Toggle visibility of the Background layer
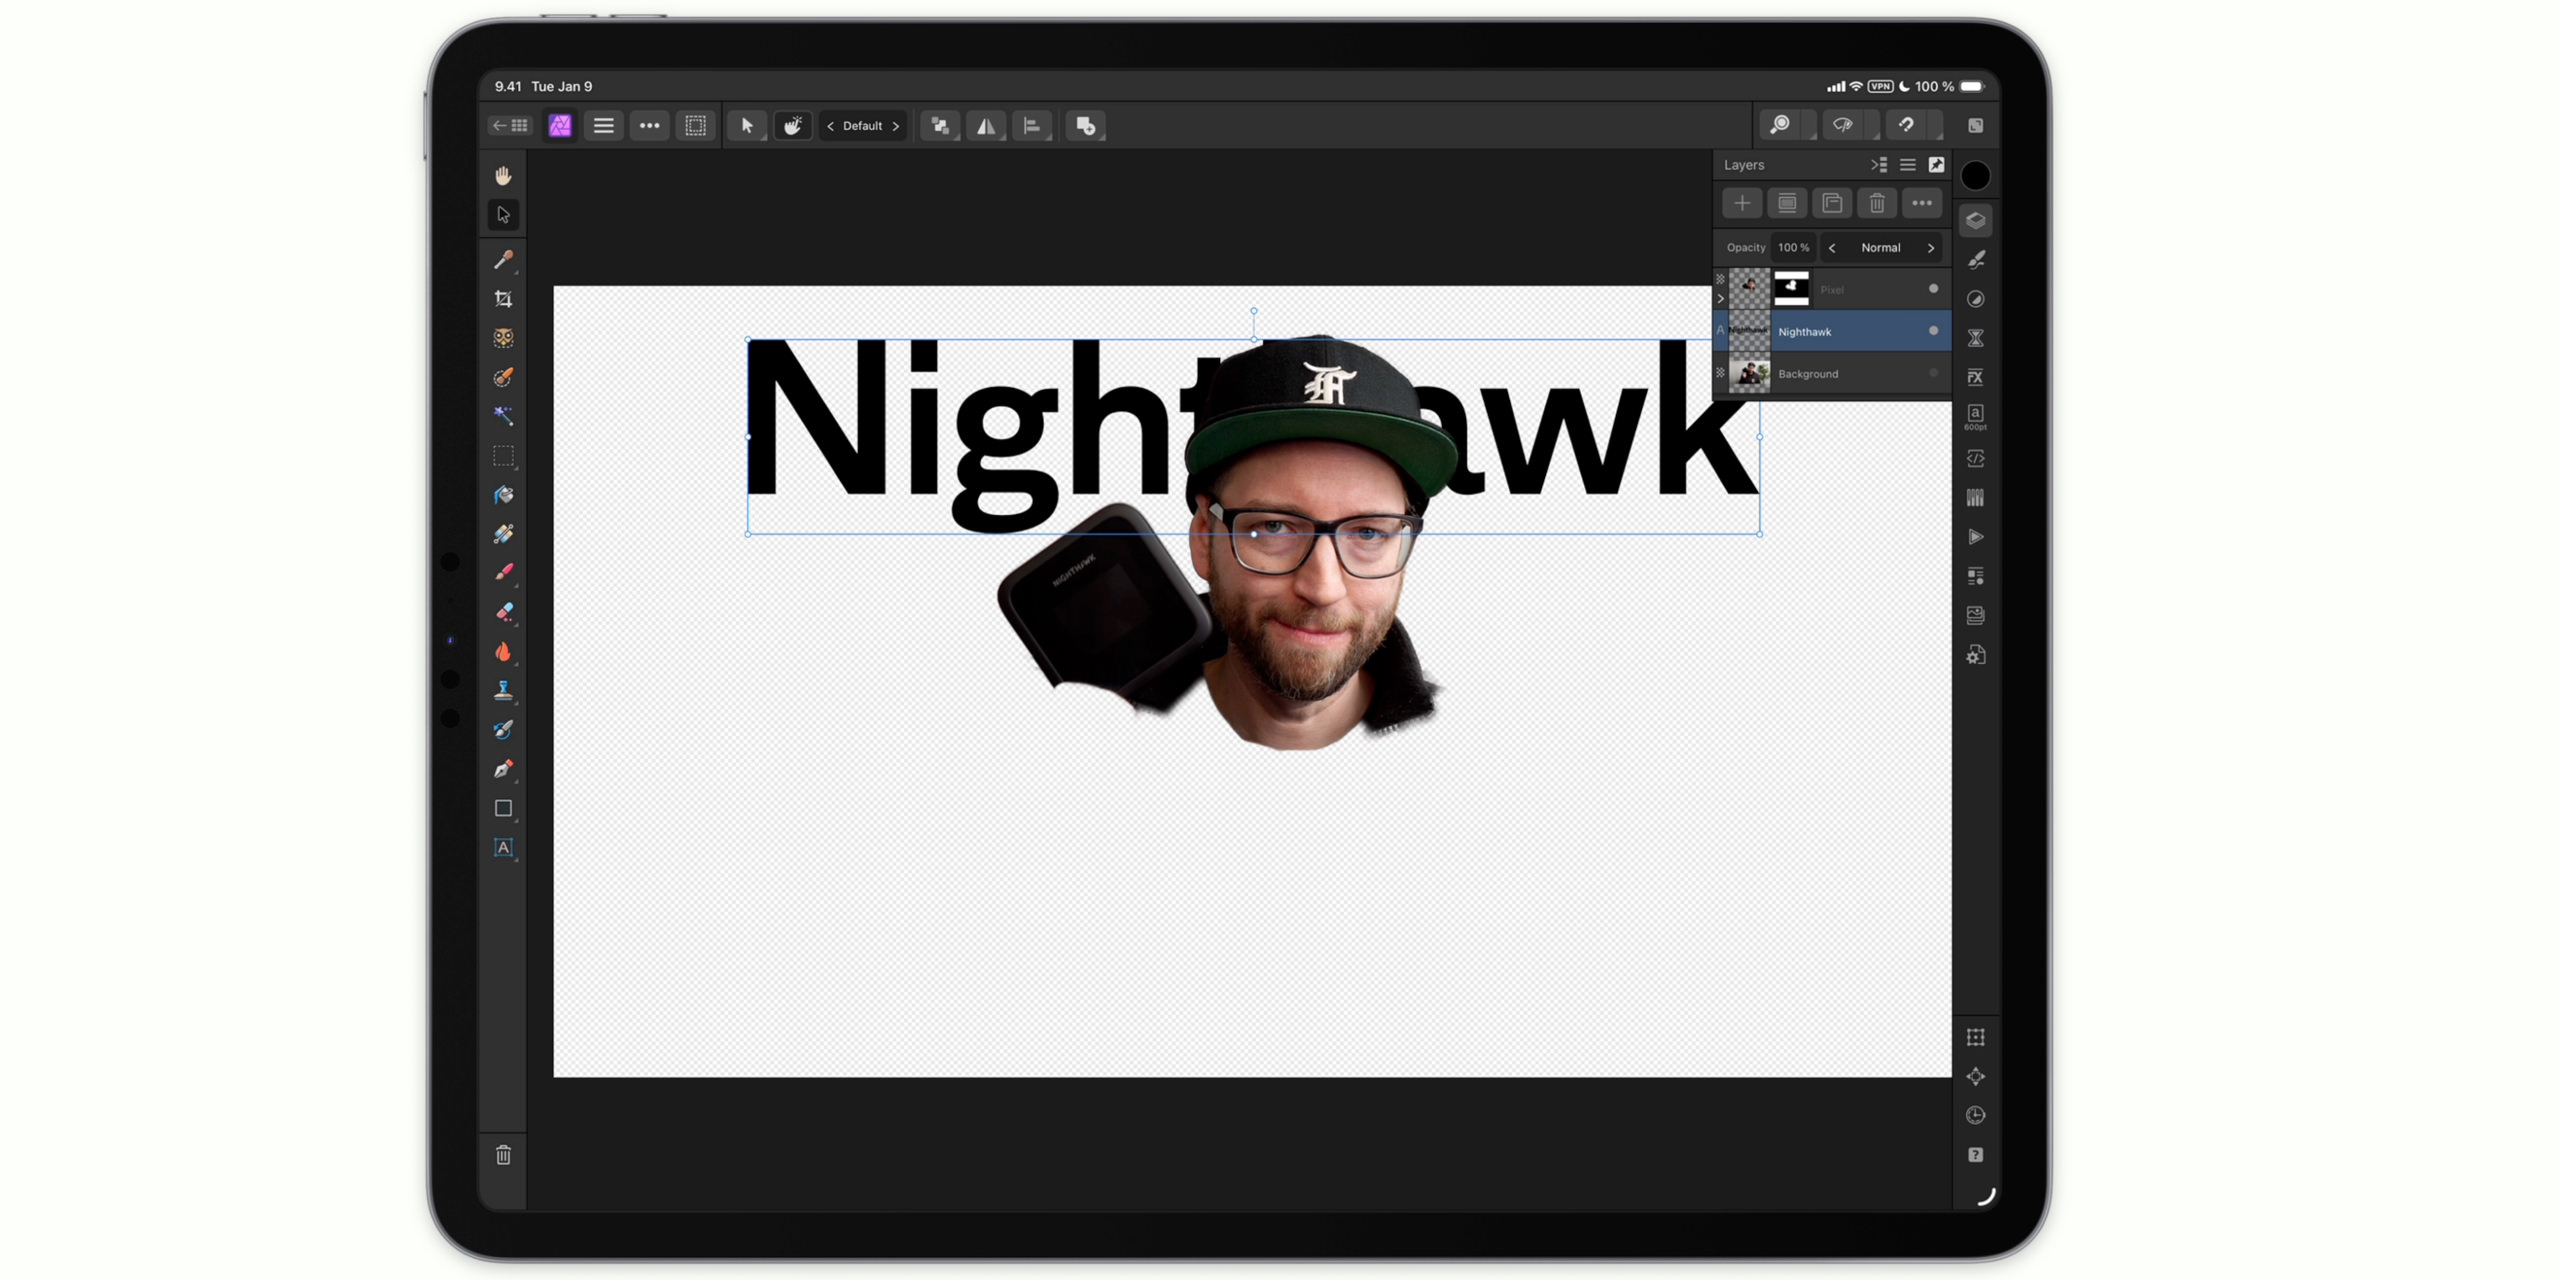 pos(1933,373)
